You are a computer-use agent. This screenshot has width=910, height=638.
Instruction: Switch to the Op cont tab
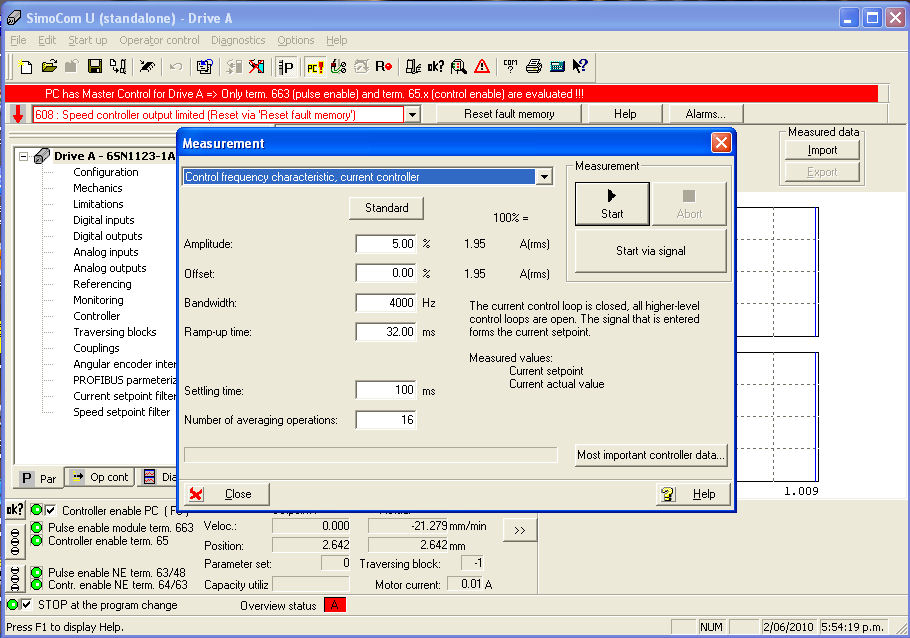pyautogui.click(x=100, y=477)
